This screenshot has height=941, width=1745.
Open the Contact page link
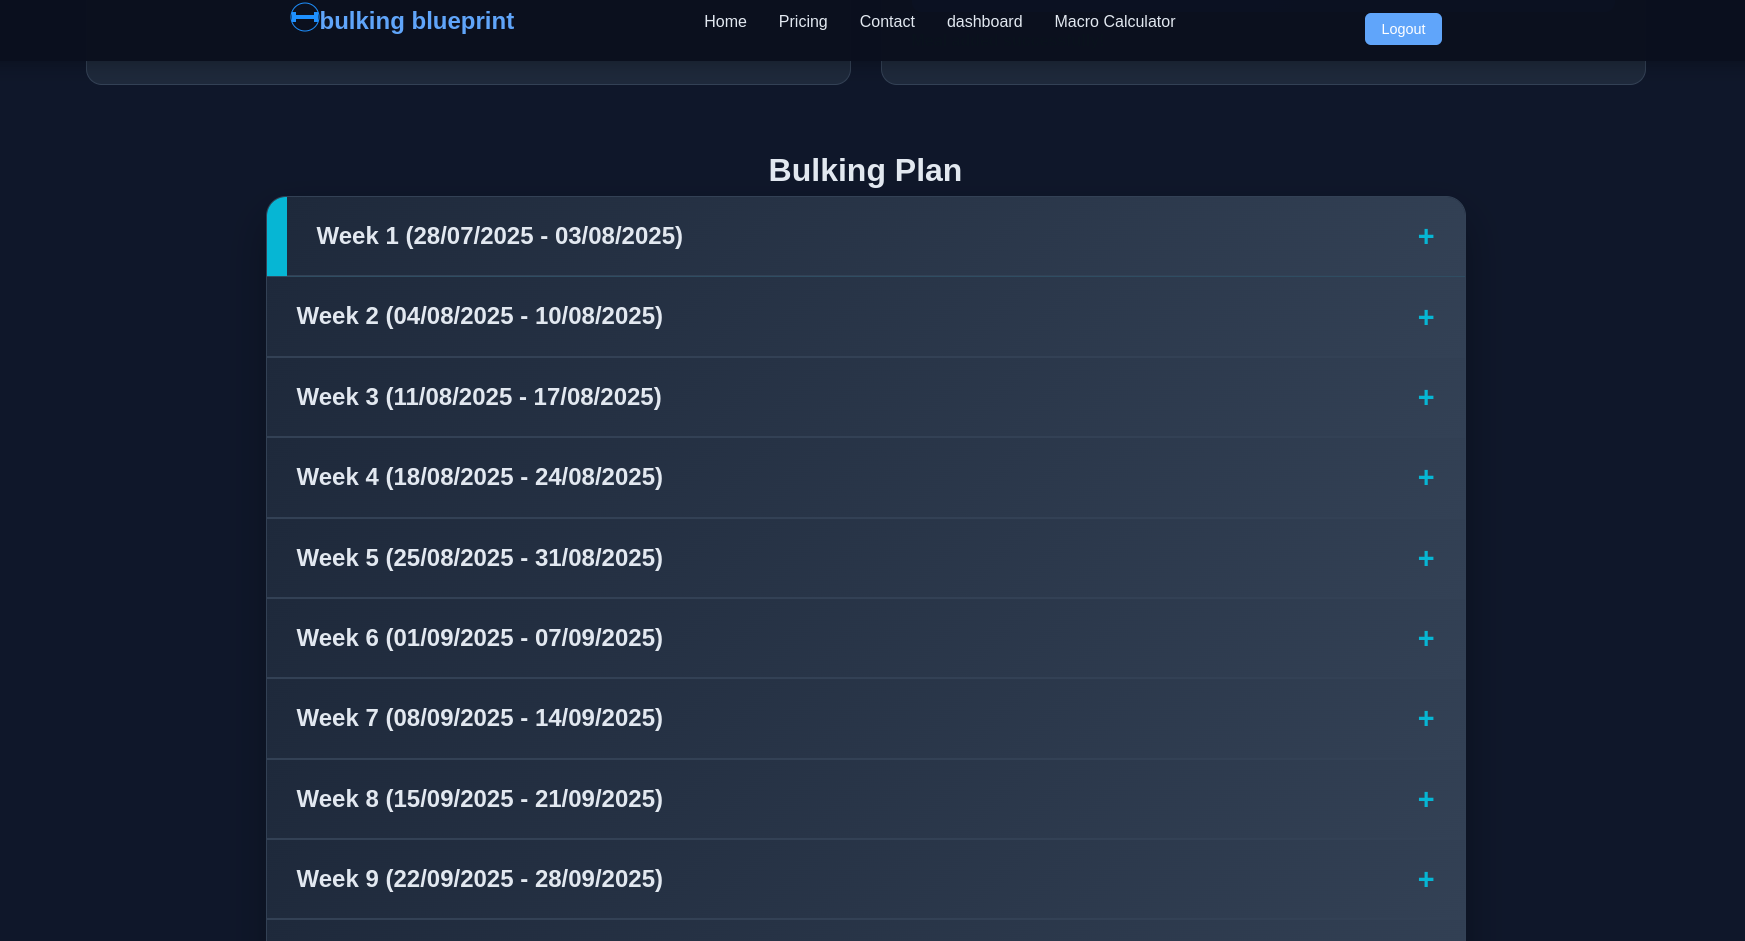tap(887, 22)
